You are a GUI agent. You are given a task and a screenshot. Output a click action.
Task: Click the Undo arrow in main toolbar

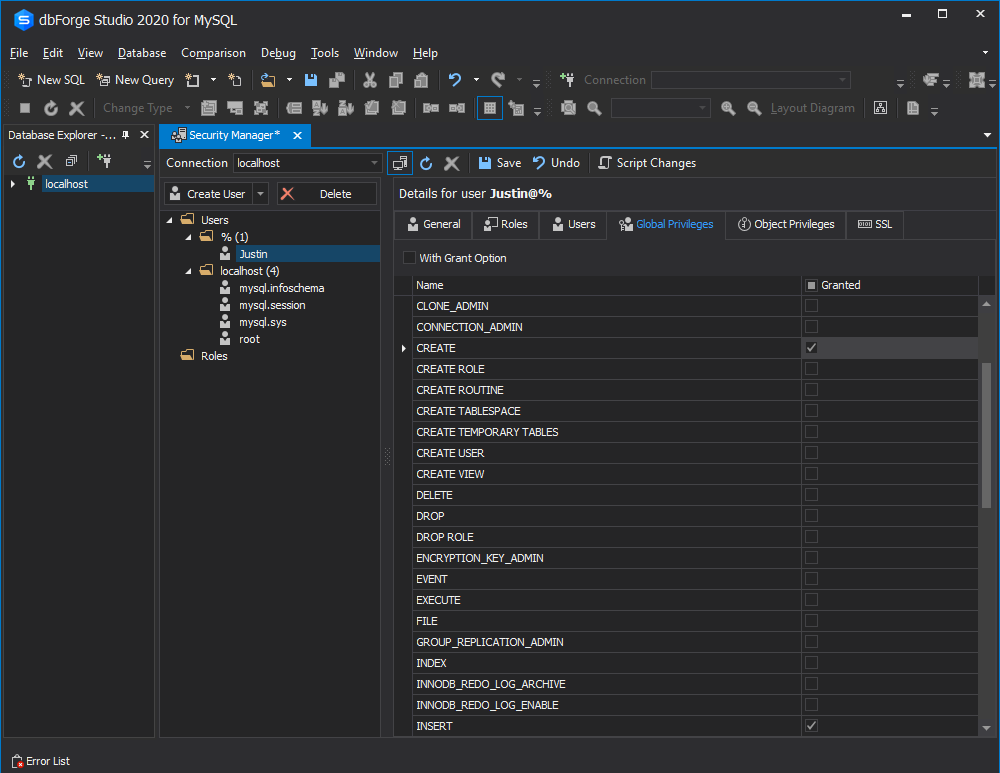pos(455,80)
